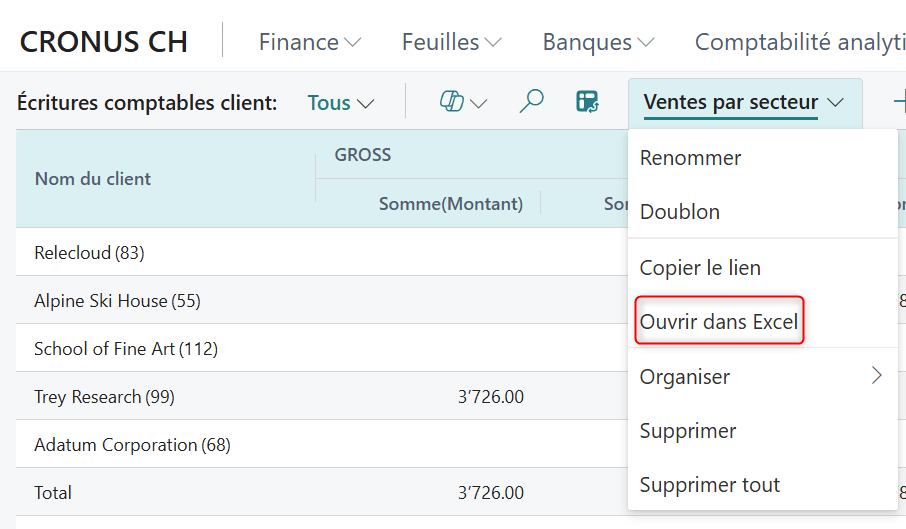Click the search magnifier icon
This screenshot has height=529, width=906.
click(532, 102)
